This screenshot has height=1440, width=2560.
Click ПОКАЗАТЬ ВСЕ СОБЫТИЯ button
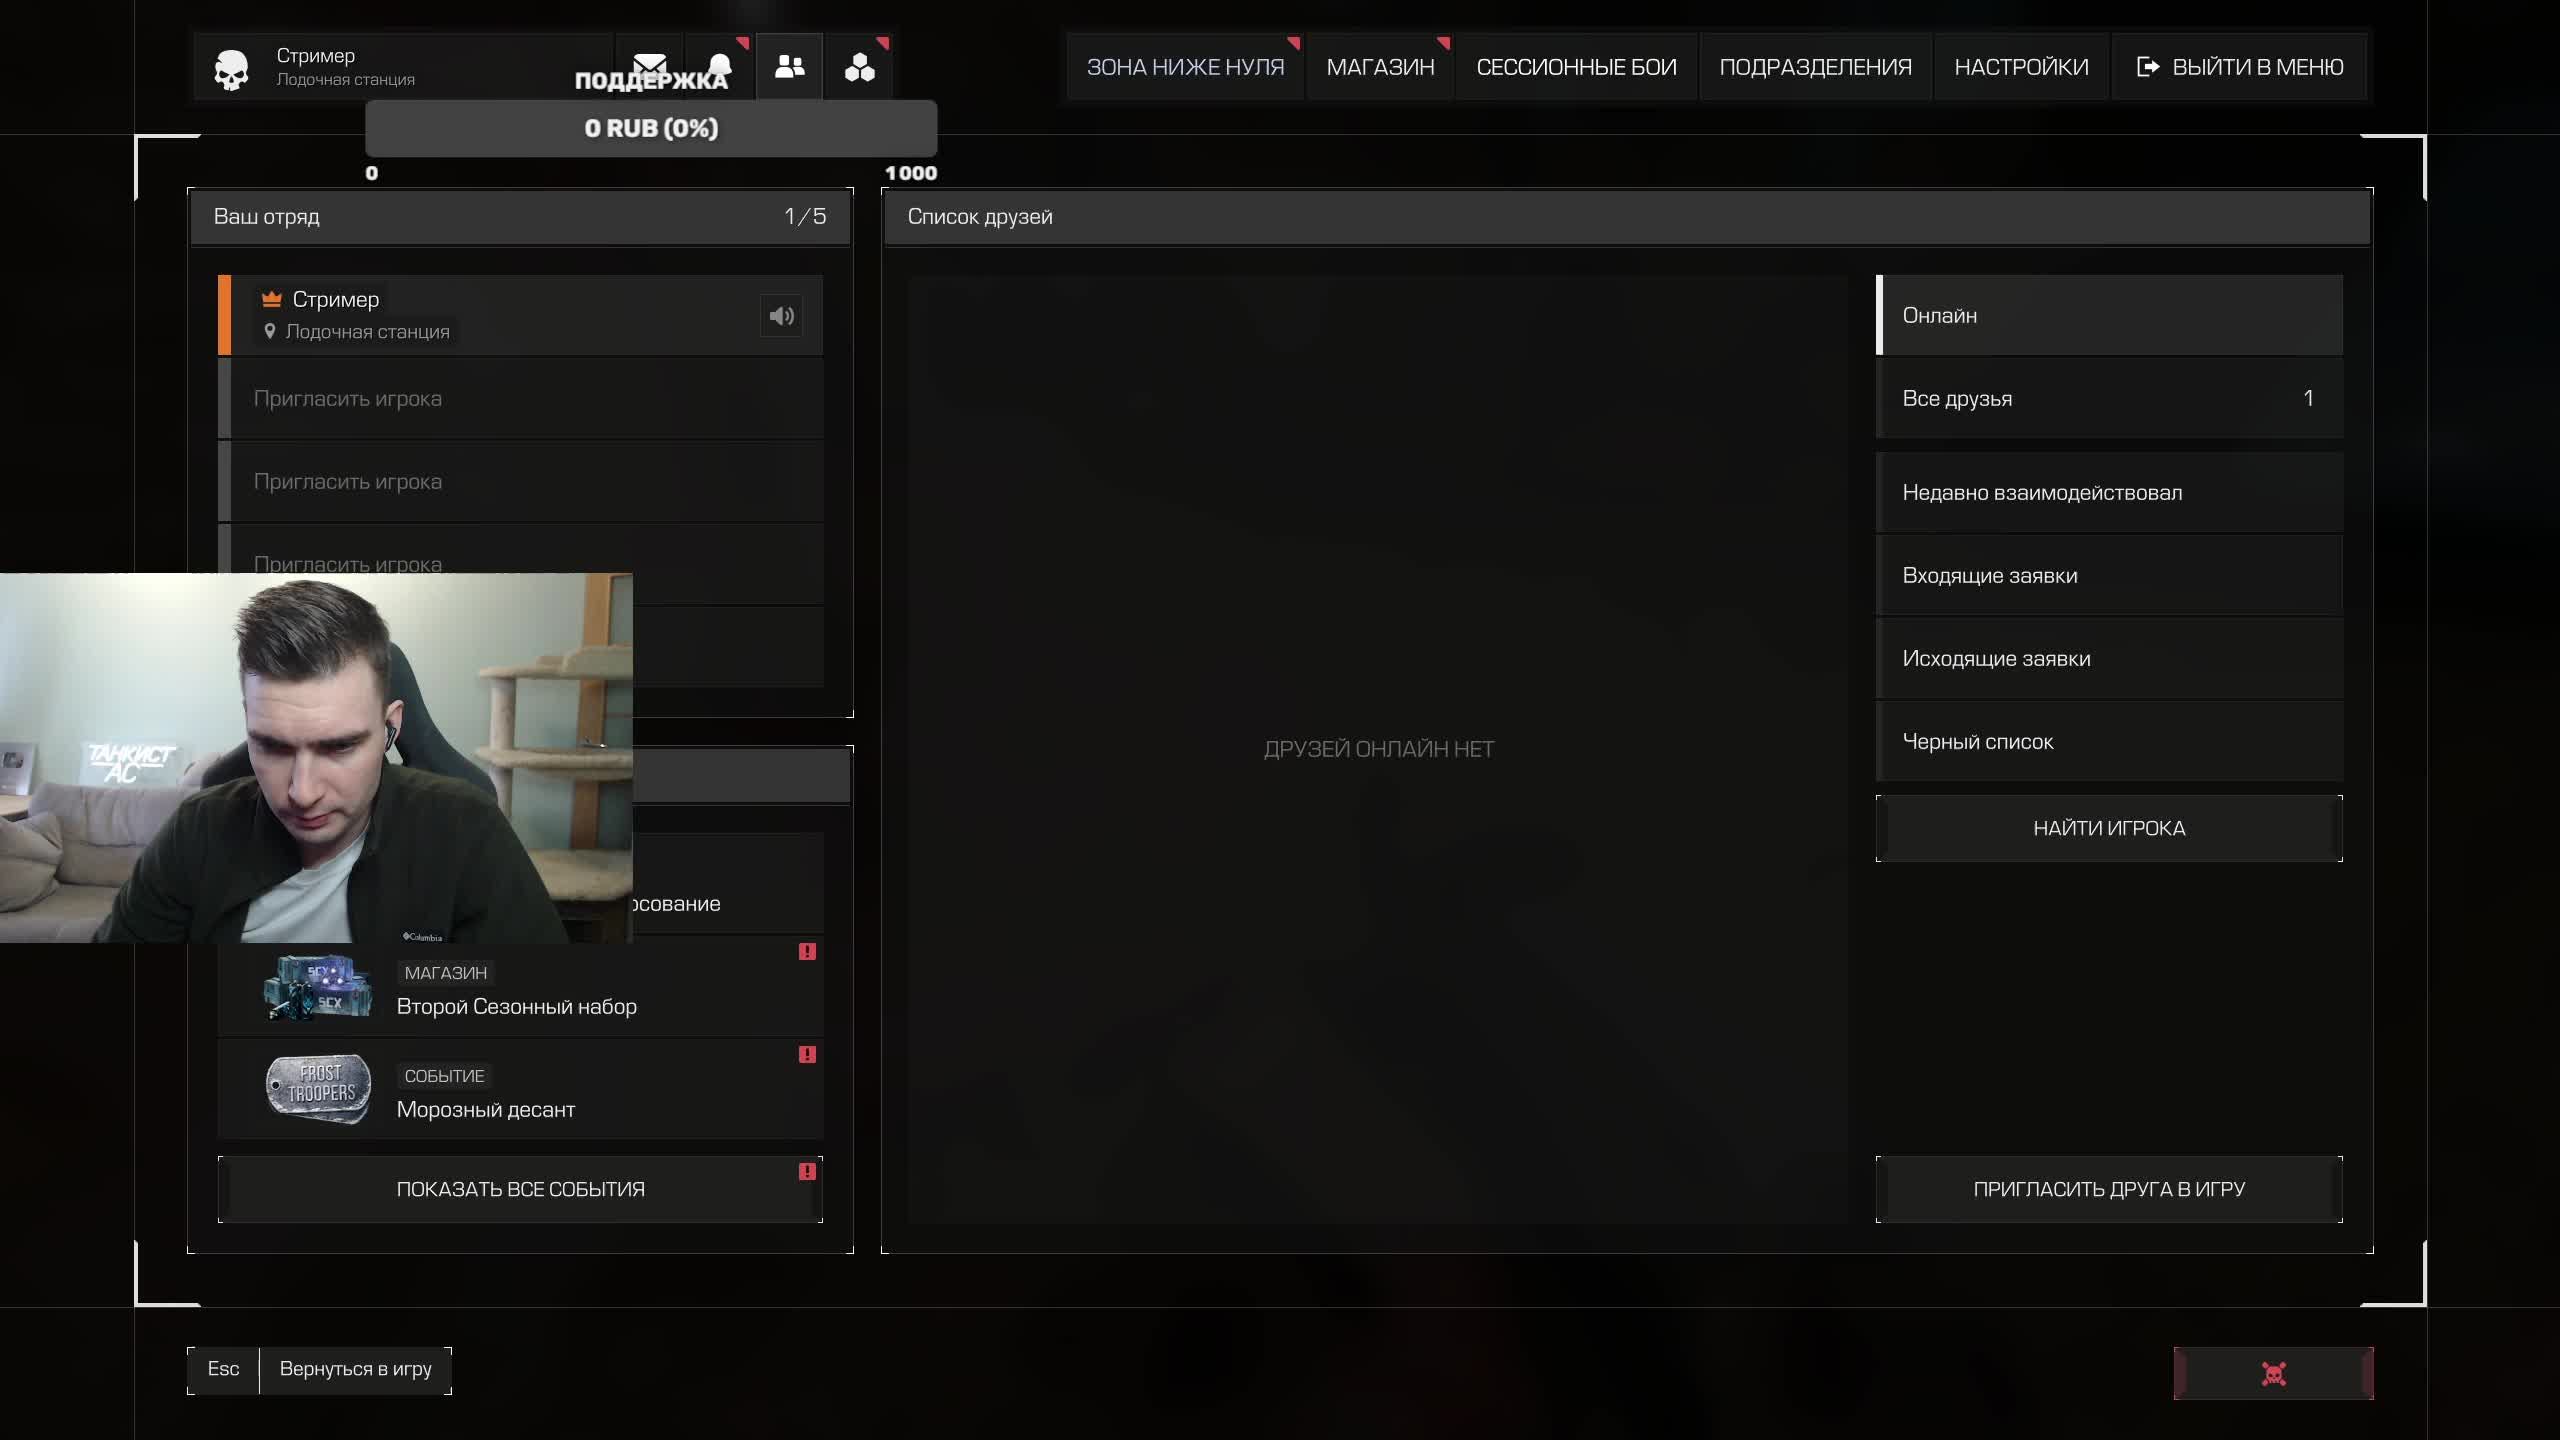point(520,1189)
